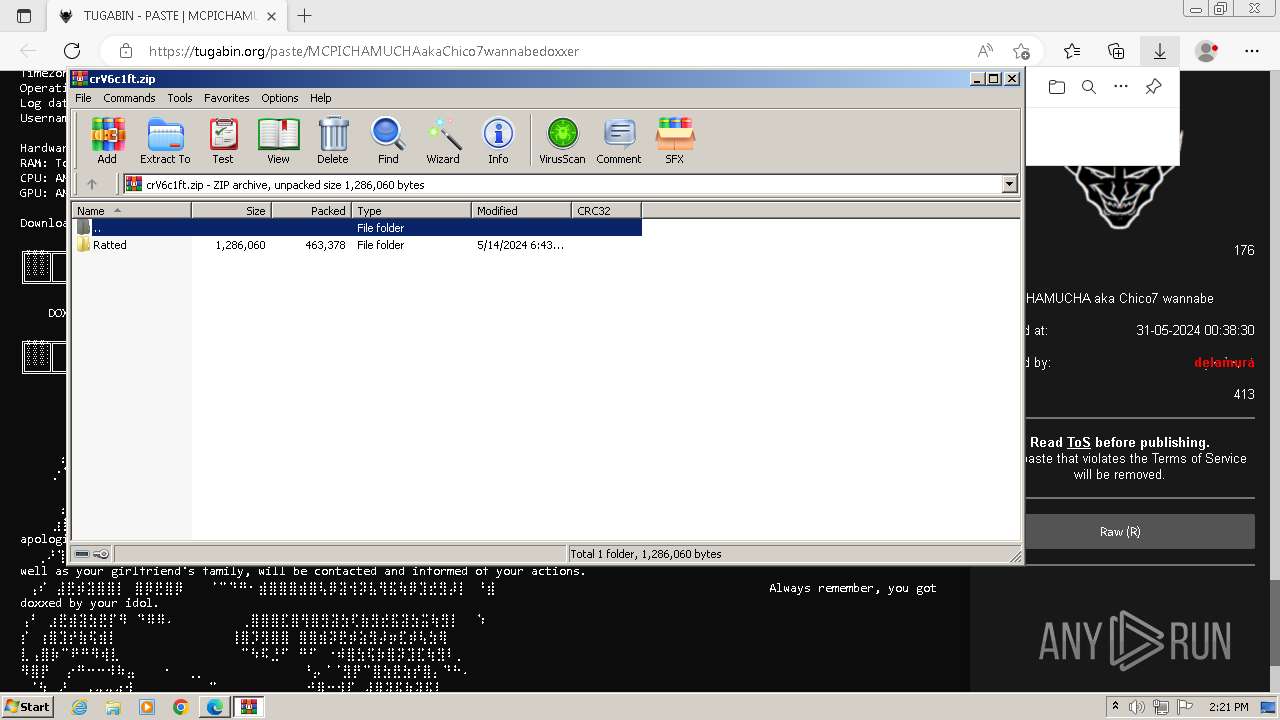The image size is (1280, 720).
Task: Refresh the Edge browser page
Action: click(72, 51)
